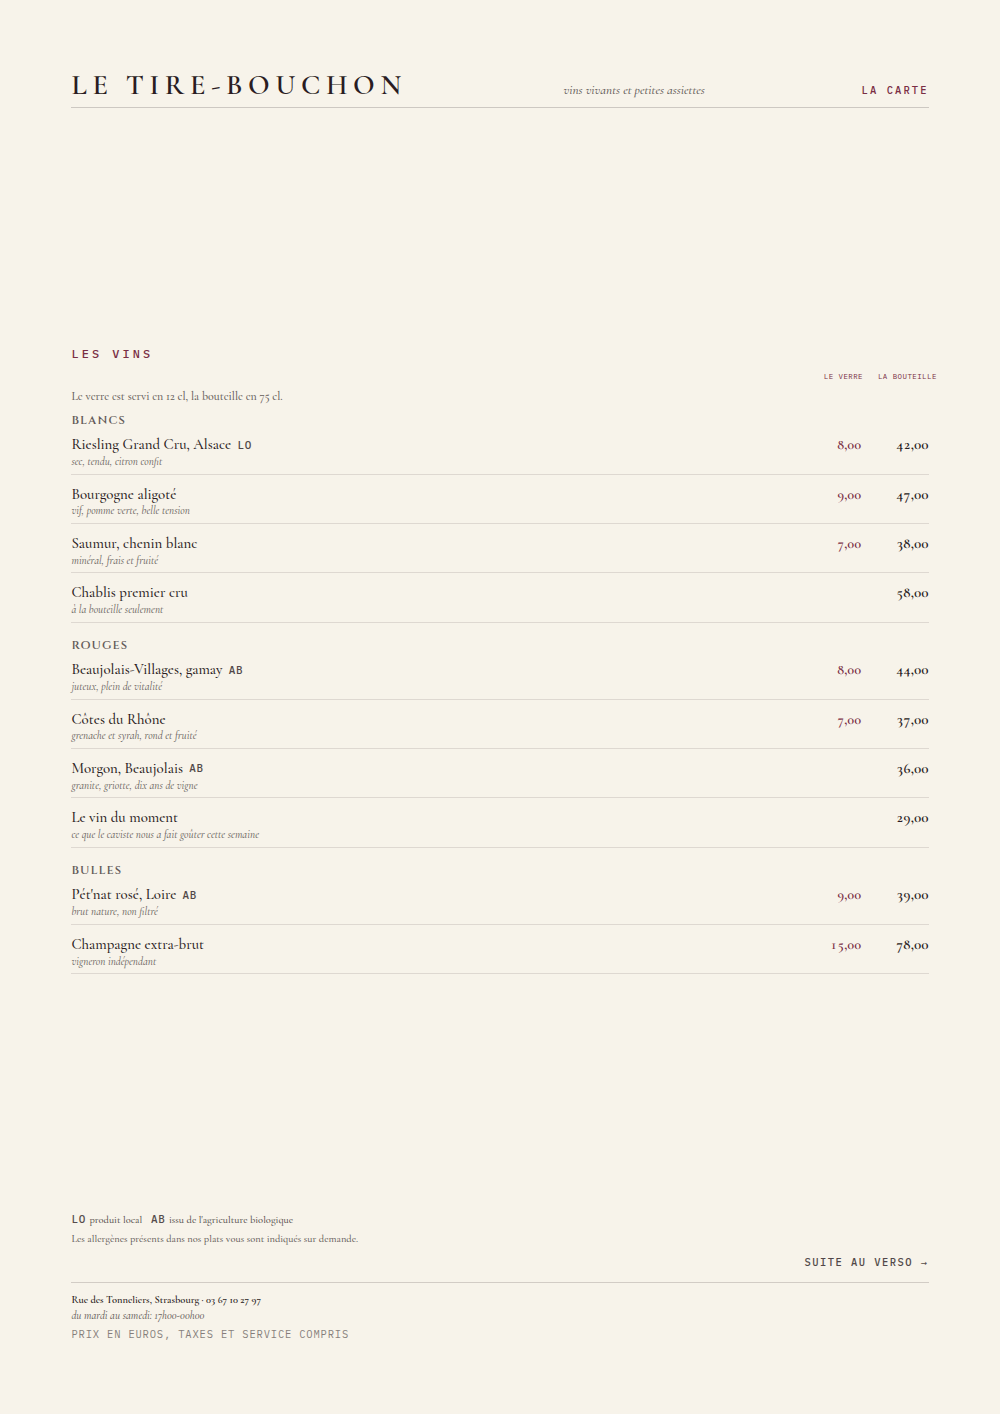Click the LE VERRE column header
Viewport: 1000px width, 1414px height.
(843, 377)
